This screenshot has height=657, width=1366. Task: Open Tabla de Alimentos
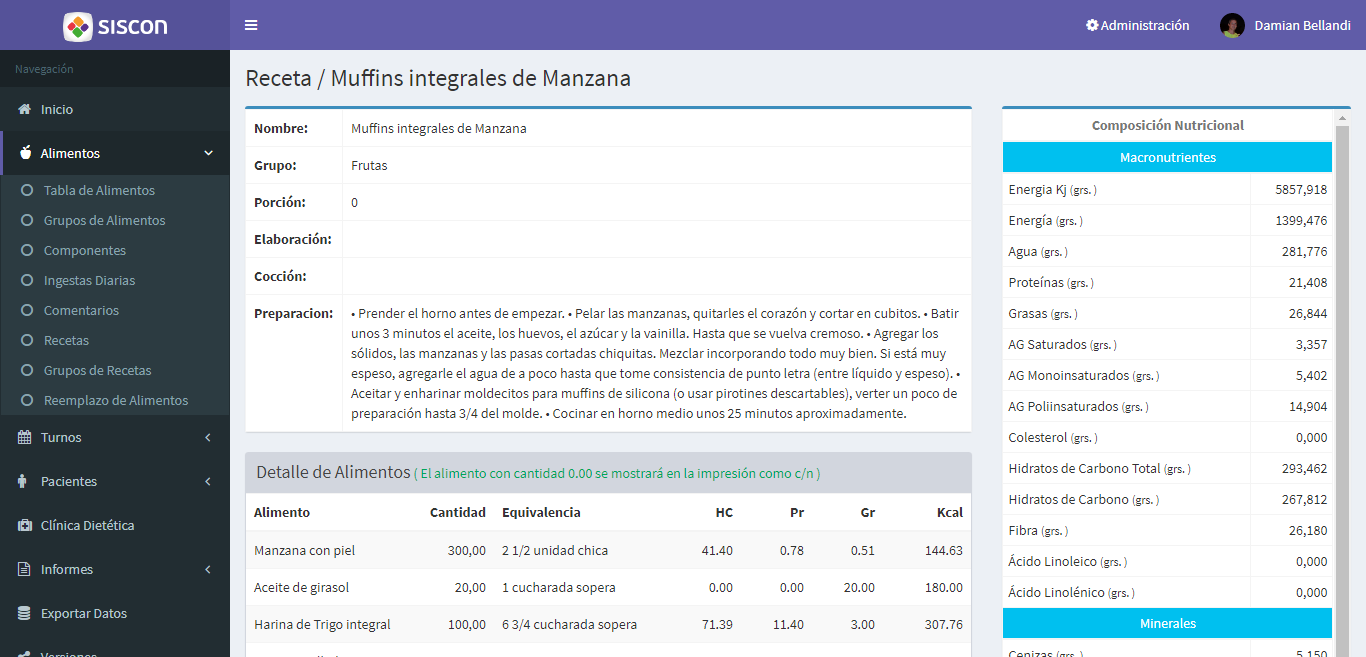point(99,190)
